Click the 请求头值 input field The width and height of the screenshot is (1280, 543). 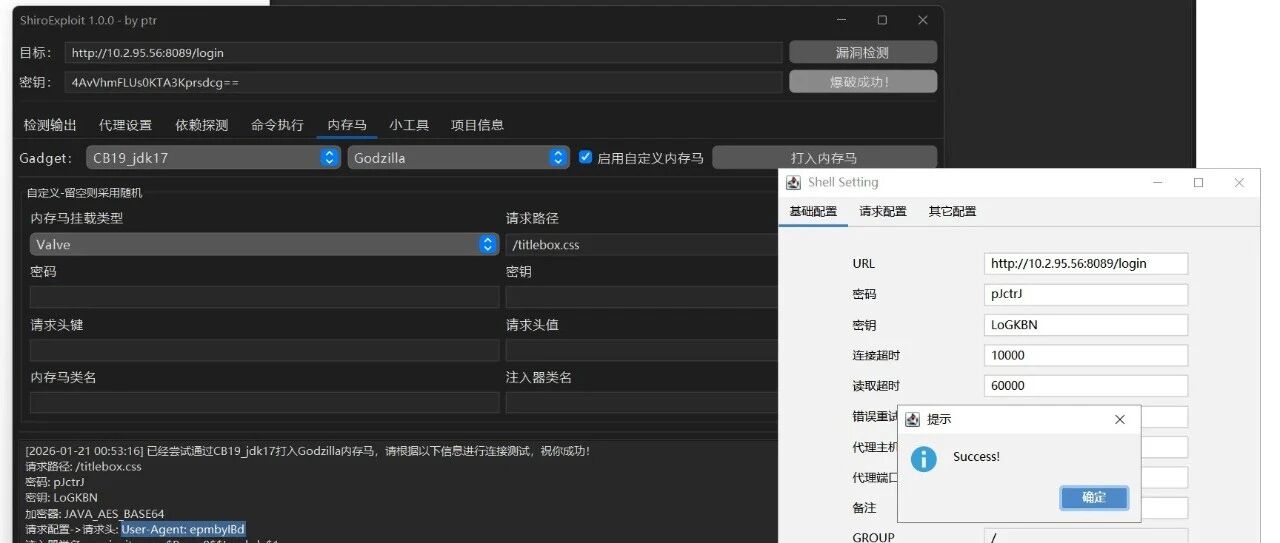(642, 350)
